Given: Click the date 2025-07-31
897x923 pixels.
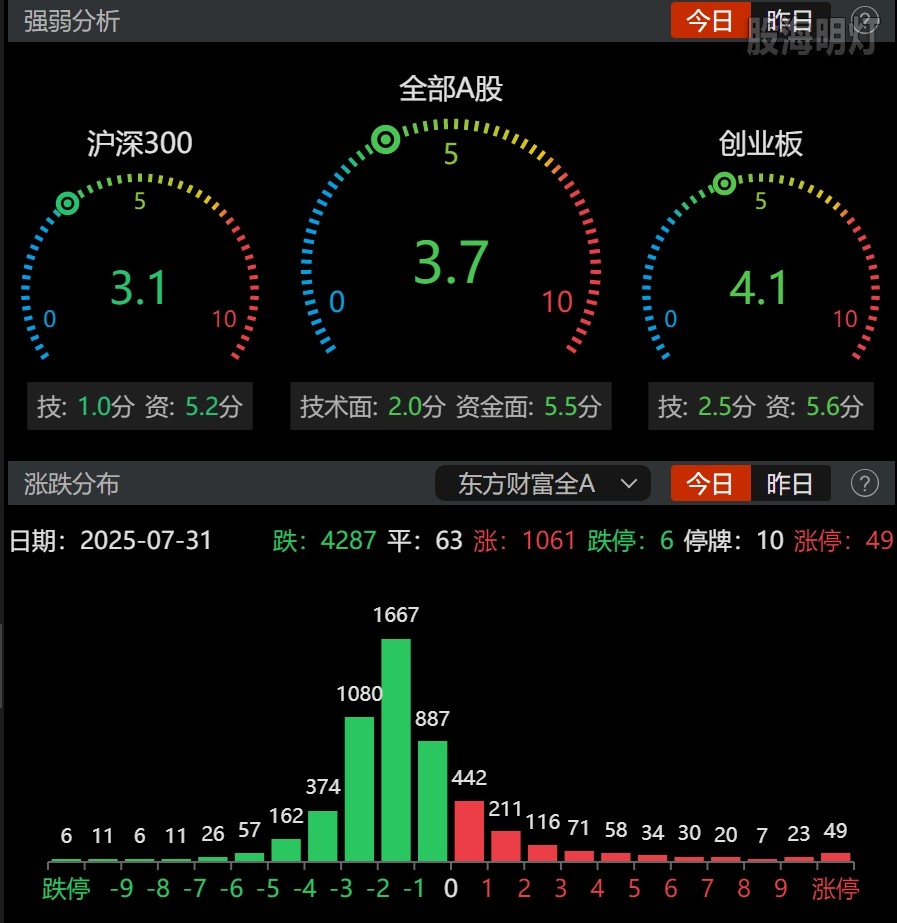Looking at the screenshot, I should point(146,540).
